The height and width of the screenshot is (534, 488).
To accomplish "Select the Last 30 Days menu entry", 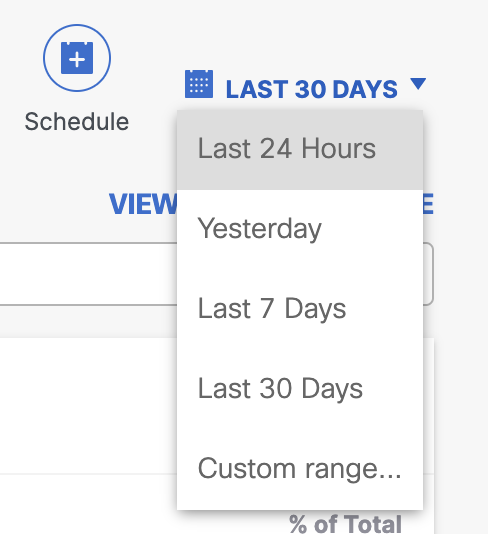I will point(300,389).
